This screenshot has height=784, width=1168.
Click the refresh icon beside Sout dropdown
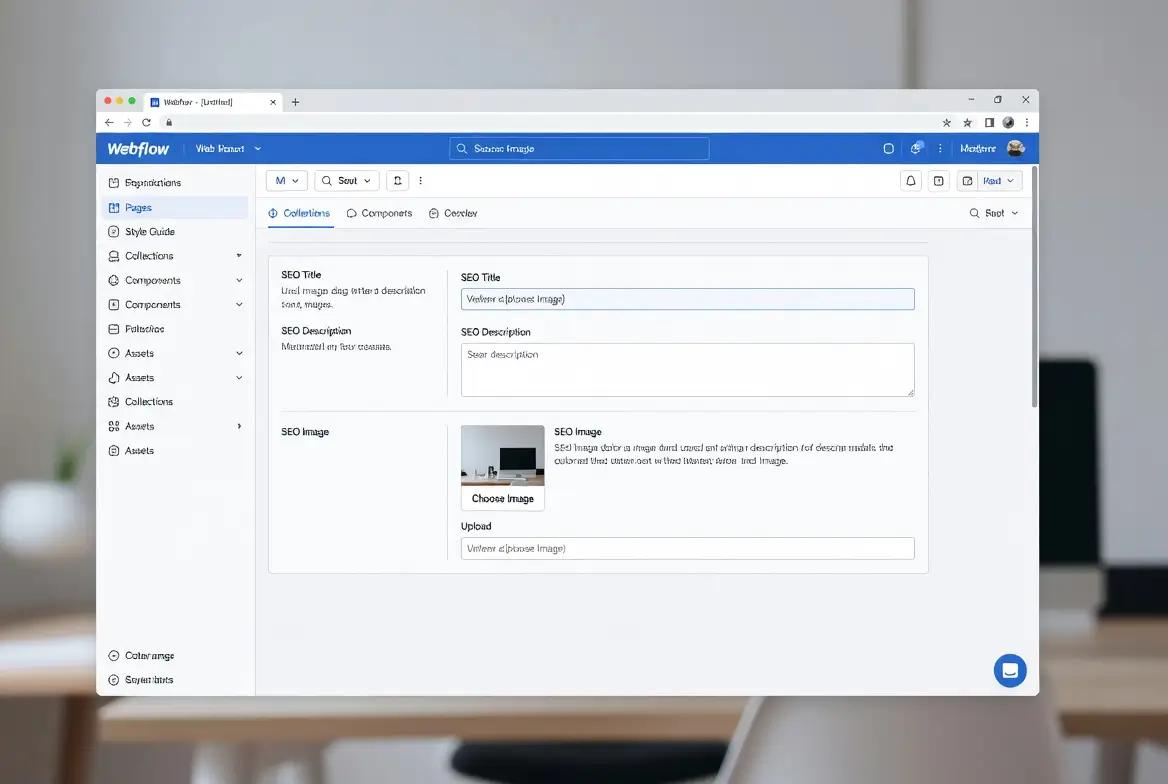point(398,180)
